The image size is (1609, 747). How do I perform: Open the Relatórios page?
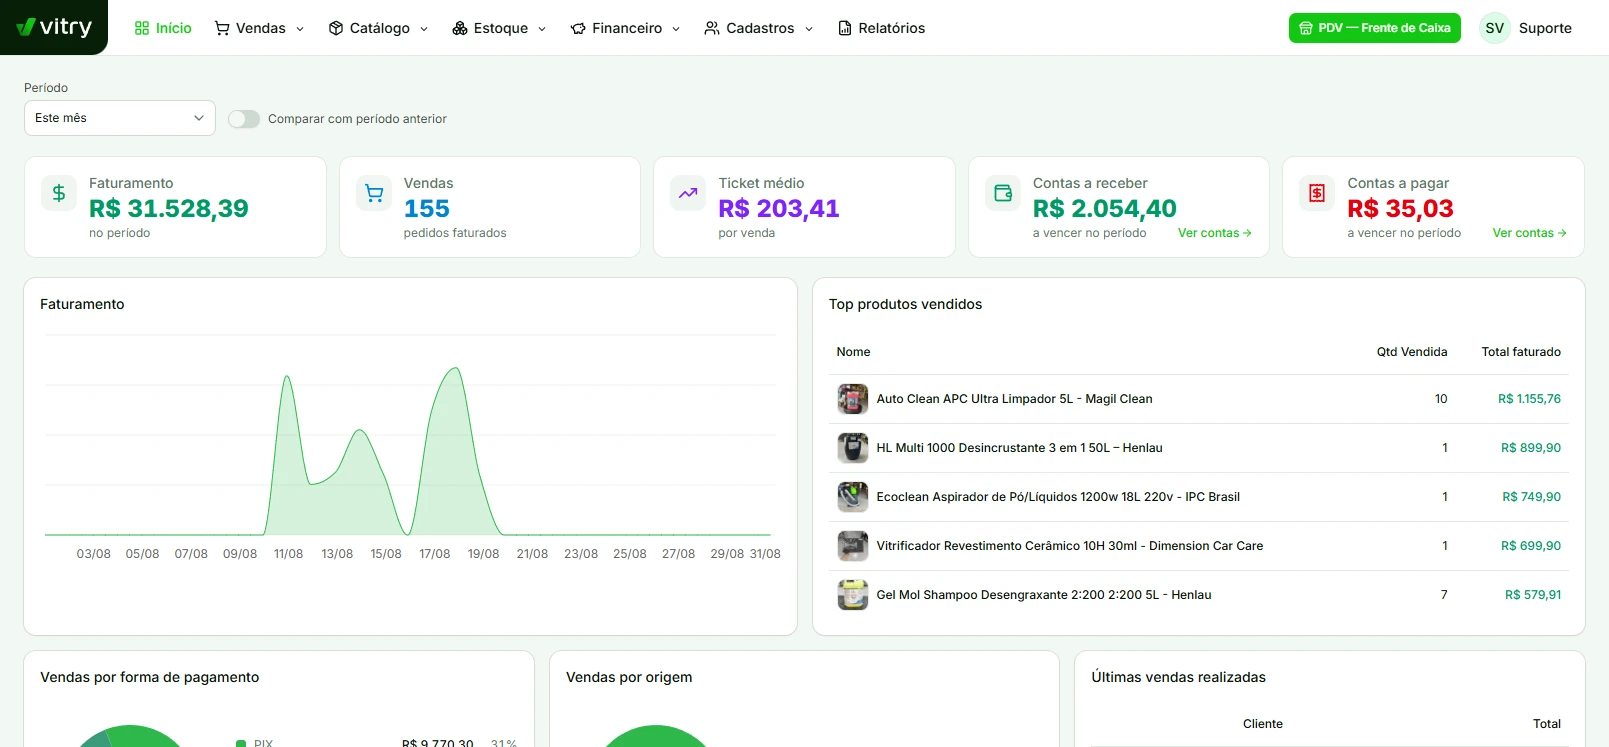[881, 28]
